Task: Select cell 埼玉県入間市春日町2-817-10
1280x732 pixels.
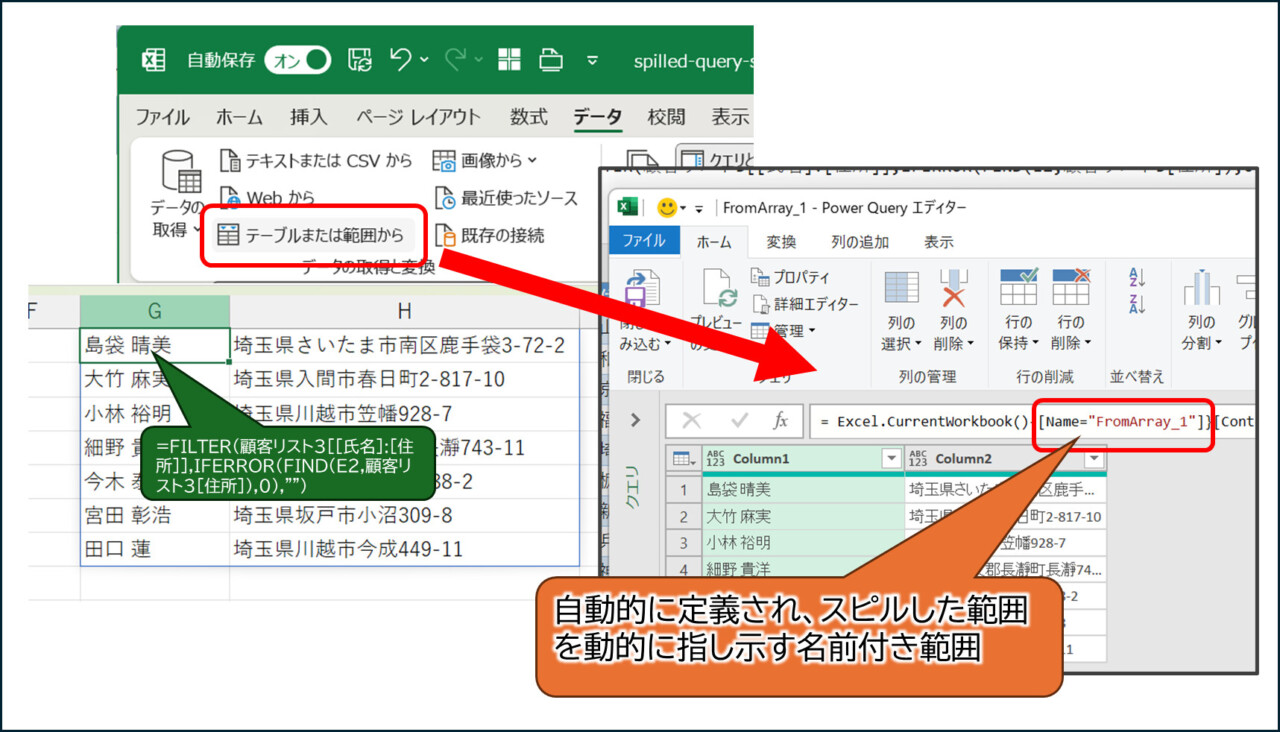Action: [x=404, y=379]
